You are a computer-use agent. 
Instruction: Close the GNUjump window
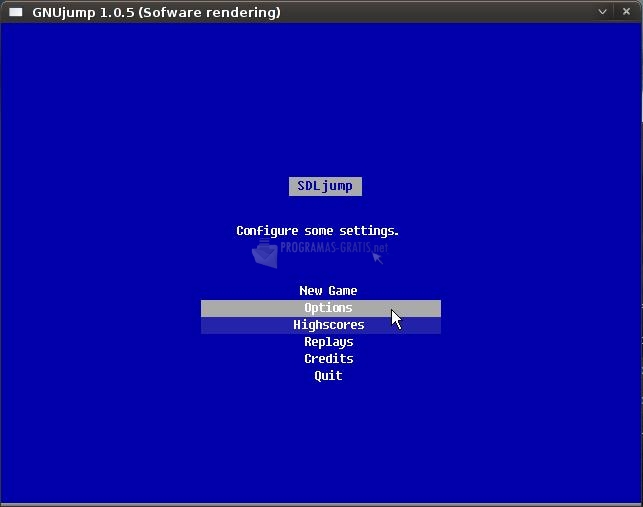coord(626,12)
